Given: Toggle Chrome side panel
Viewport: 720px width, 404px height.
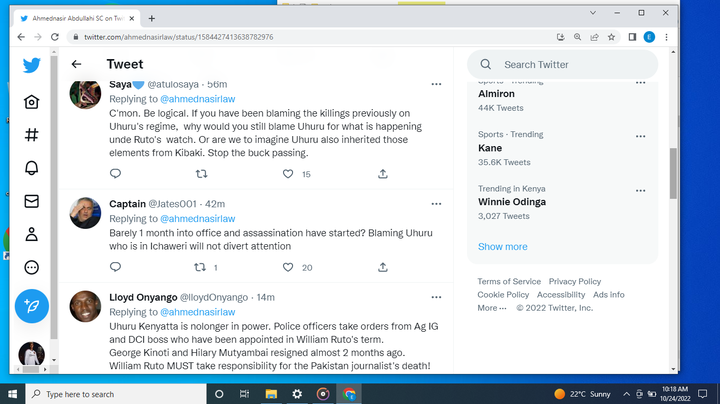Looking at the screenshot, I should click(632, 37).
